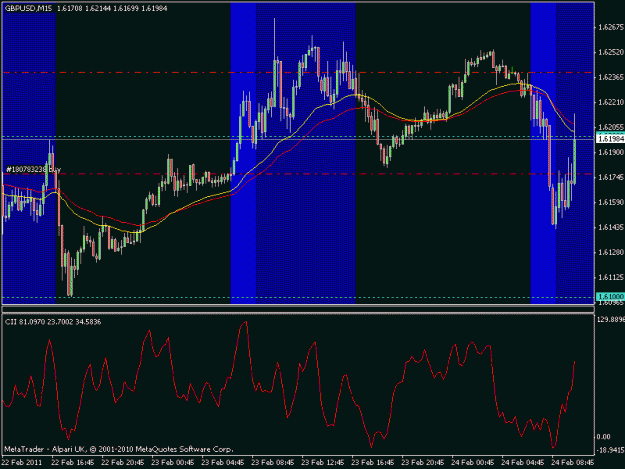The width and height of the screenshot is (625, 469).
Task: Click the 129.8896 indicator scale value
Action: click(x=611, y=320)
